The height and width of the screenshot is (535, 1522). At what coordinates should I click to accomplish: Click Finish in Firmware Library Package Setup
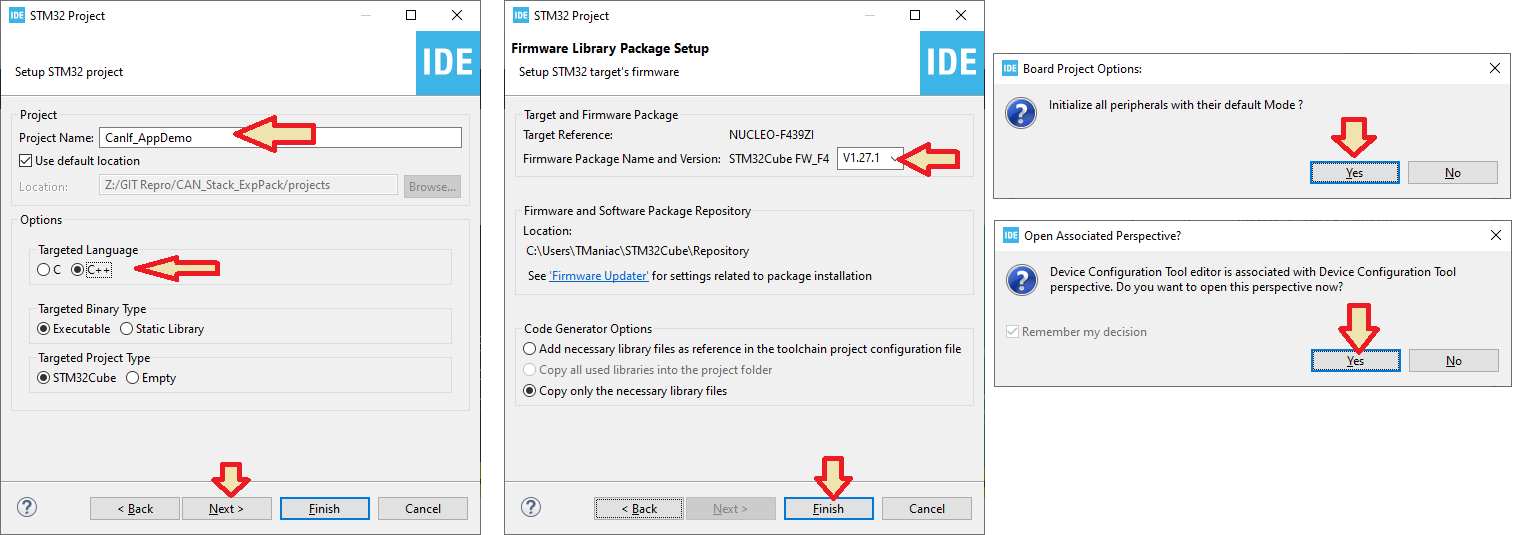(x=828, y=508)
